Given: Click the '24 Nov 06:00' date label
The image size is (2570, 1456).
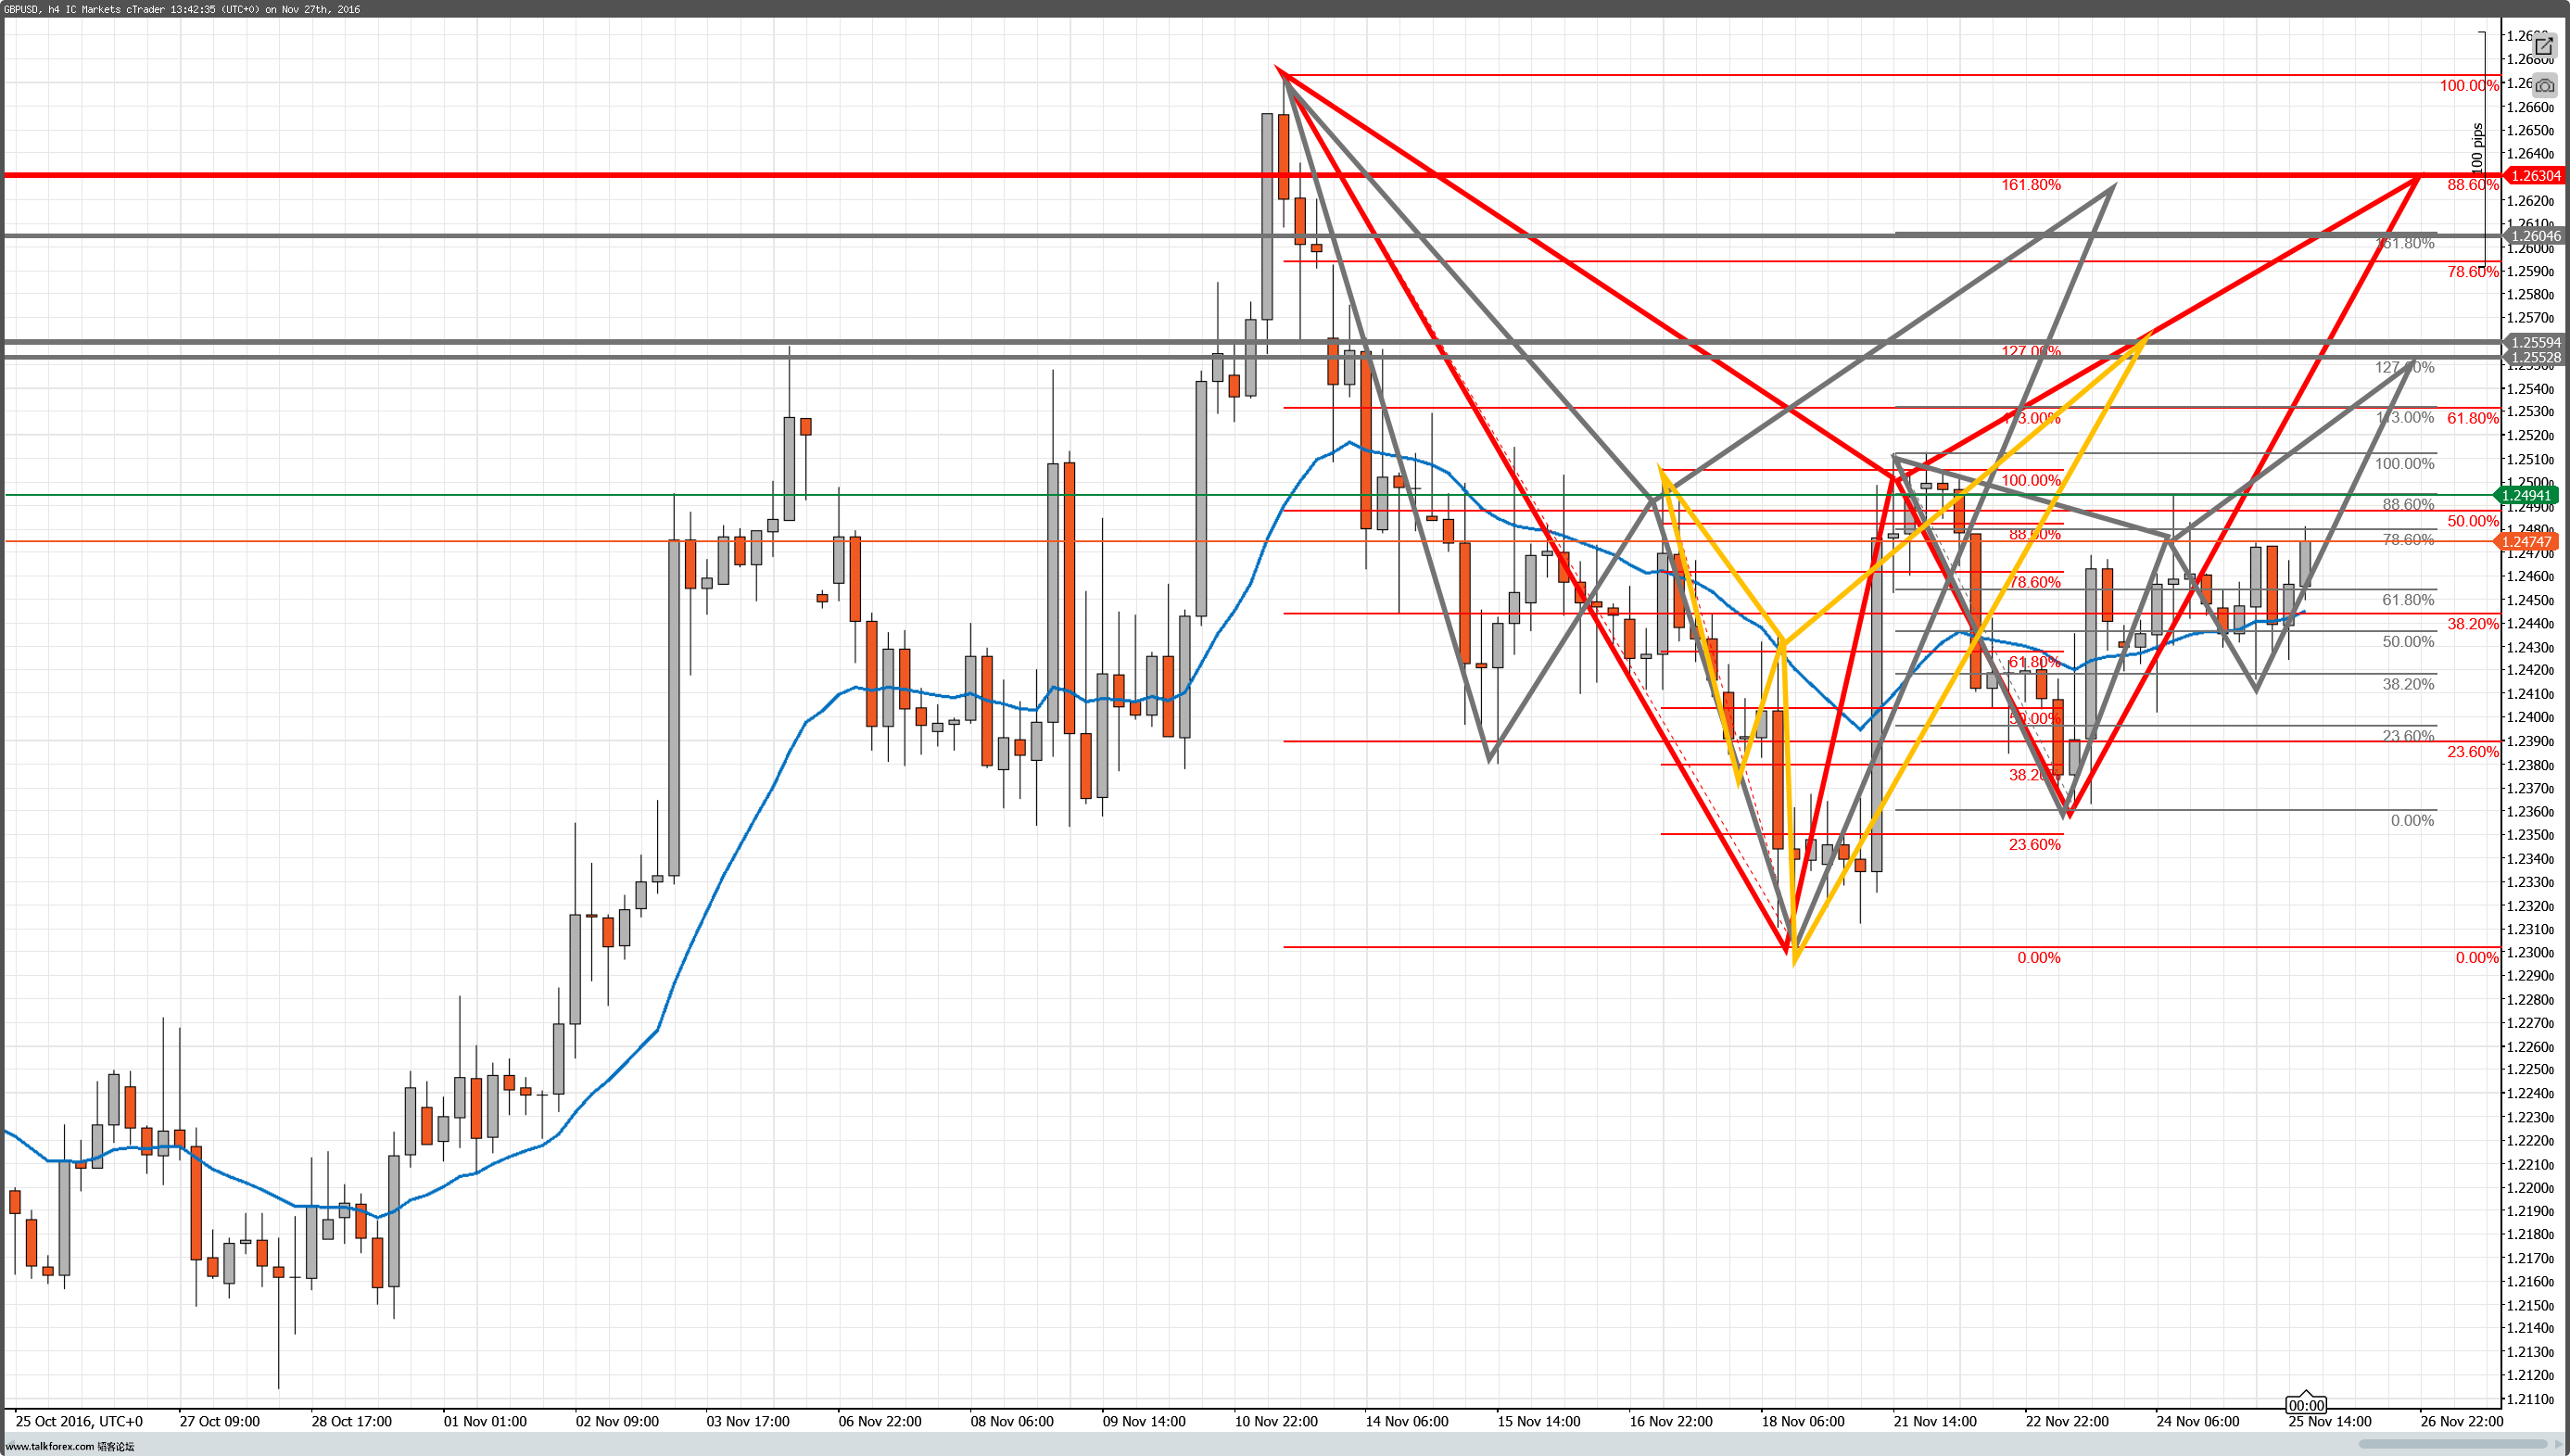Looking at the screenshot, I should [x=2198, y=1421].
